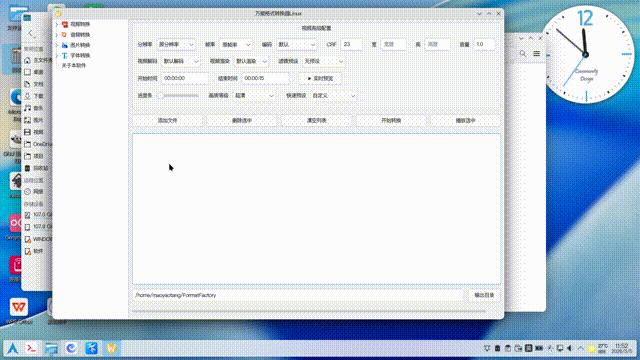This screenshot has width=640, height=360.
Task: Click the search icon in file manager window
Action: coord(523,53)
